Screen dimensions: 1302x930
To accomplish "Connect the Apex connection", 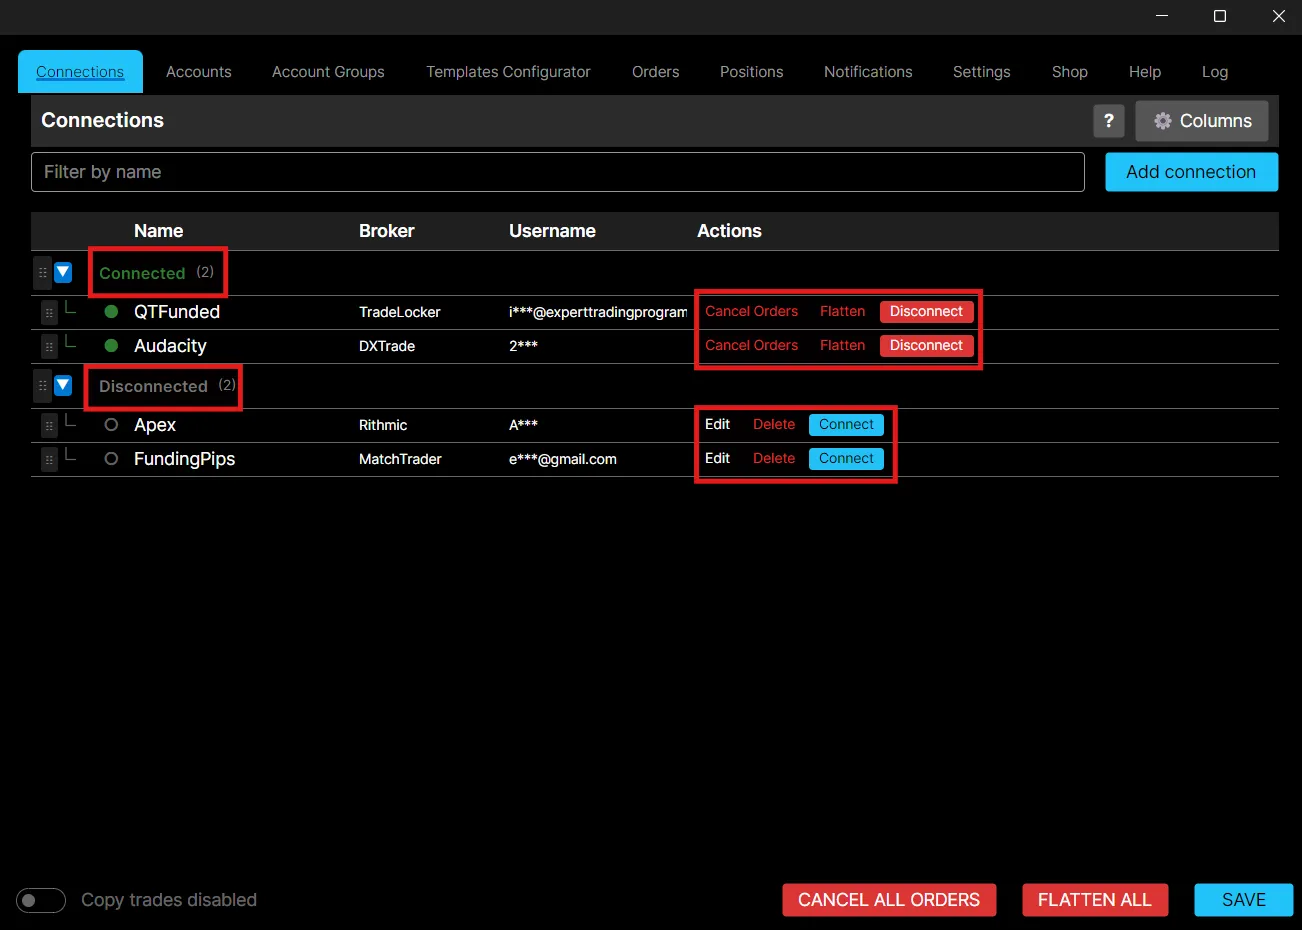I will pos(846,425).
